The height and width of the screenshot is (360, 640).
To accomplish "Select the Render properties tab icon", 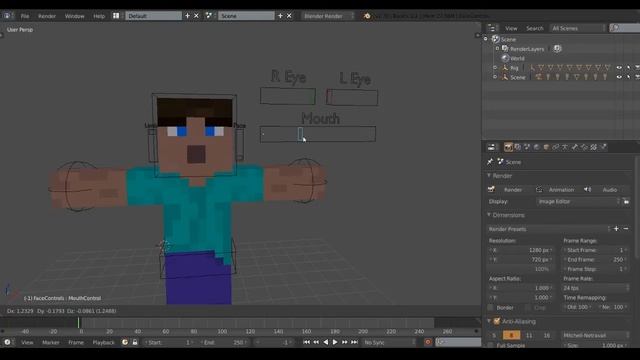I will pyautogui.click(x=508, y=147).
